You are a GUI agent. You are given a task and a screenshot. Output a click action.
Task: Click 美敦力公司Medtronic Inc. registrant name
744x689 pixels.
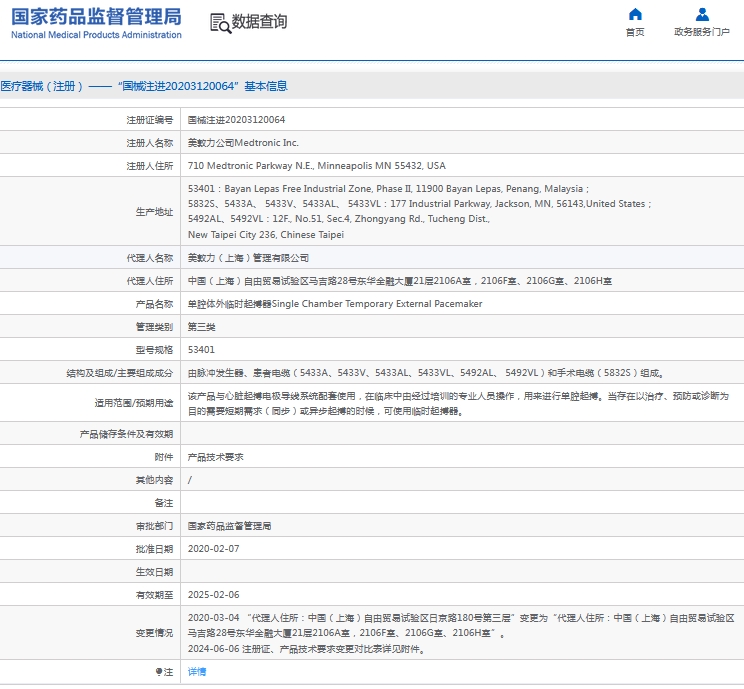coord(243,143)
